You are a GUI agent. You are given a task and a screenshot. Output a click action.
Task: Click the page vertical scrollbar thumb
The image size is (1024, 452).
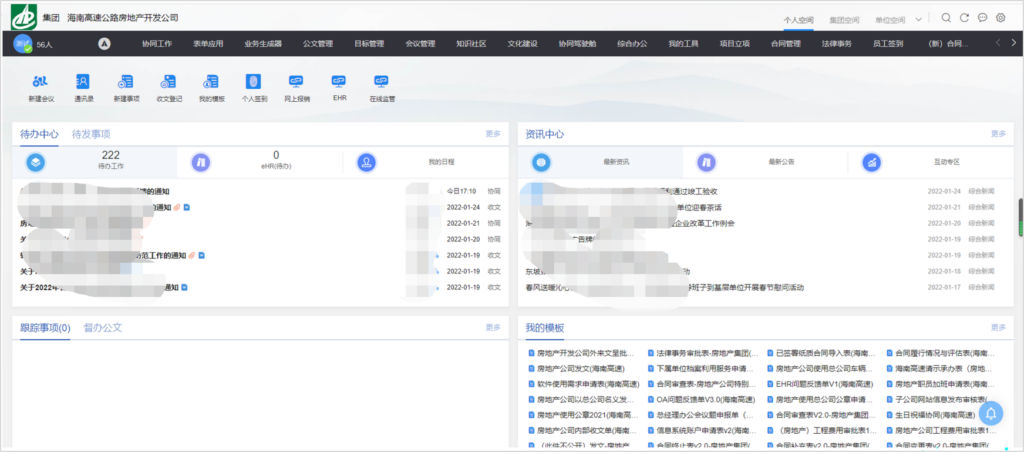tap(1020, 214)
